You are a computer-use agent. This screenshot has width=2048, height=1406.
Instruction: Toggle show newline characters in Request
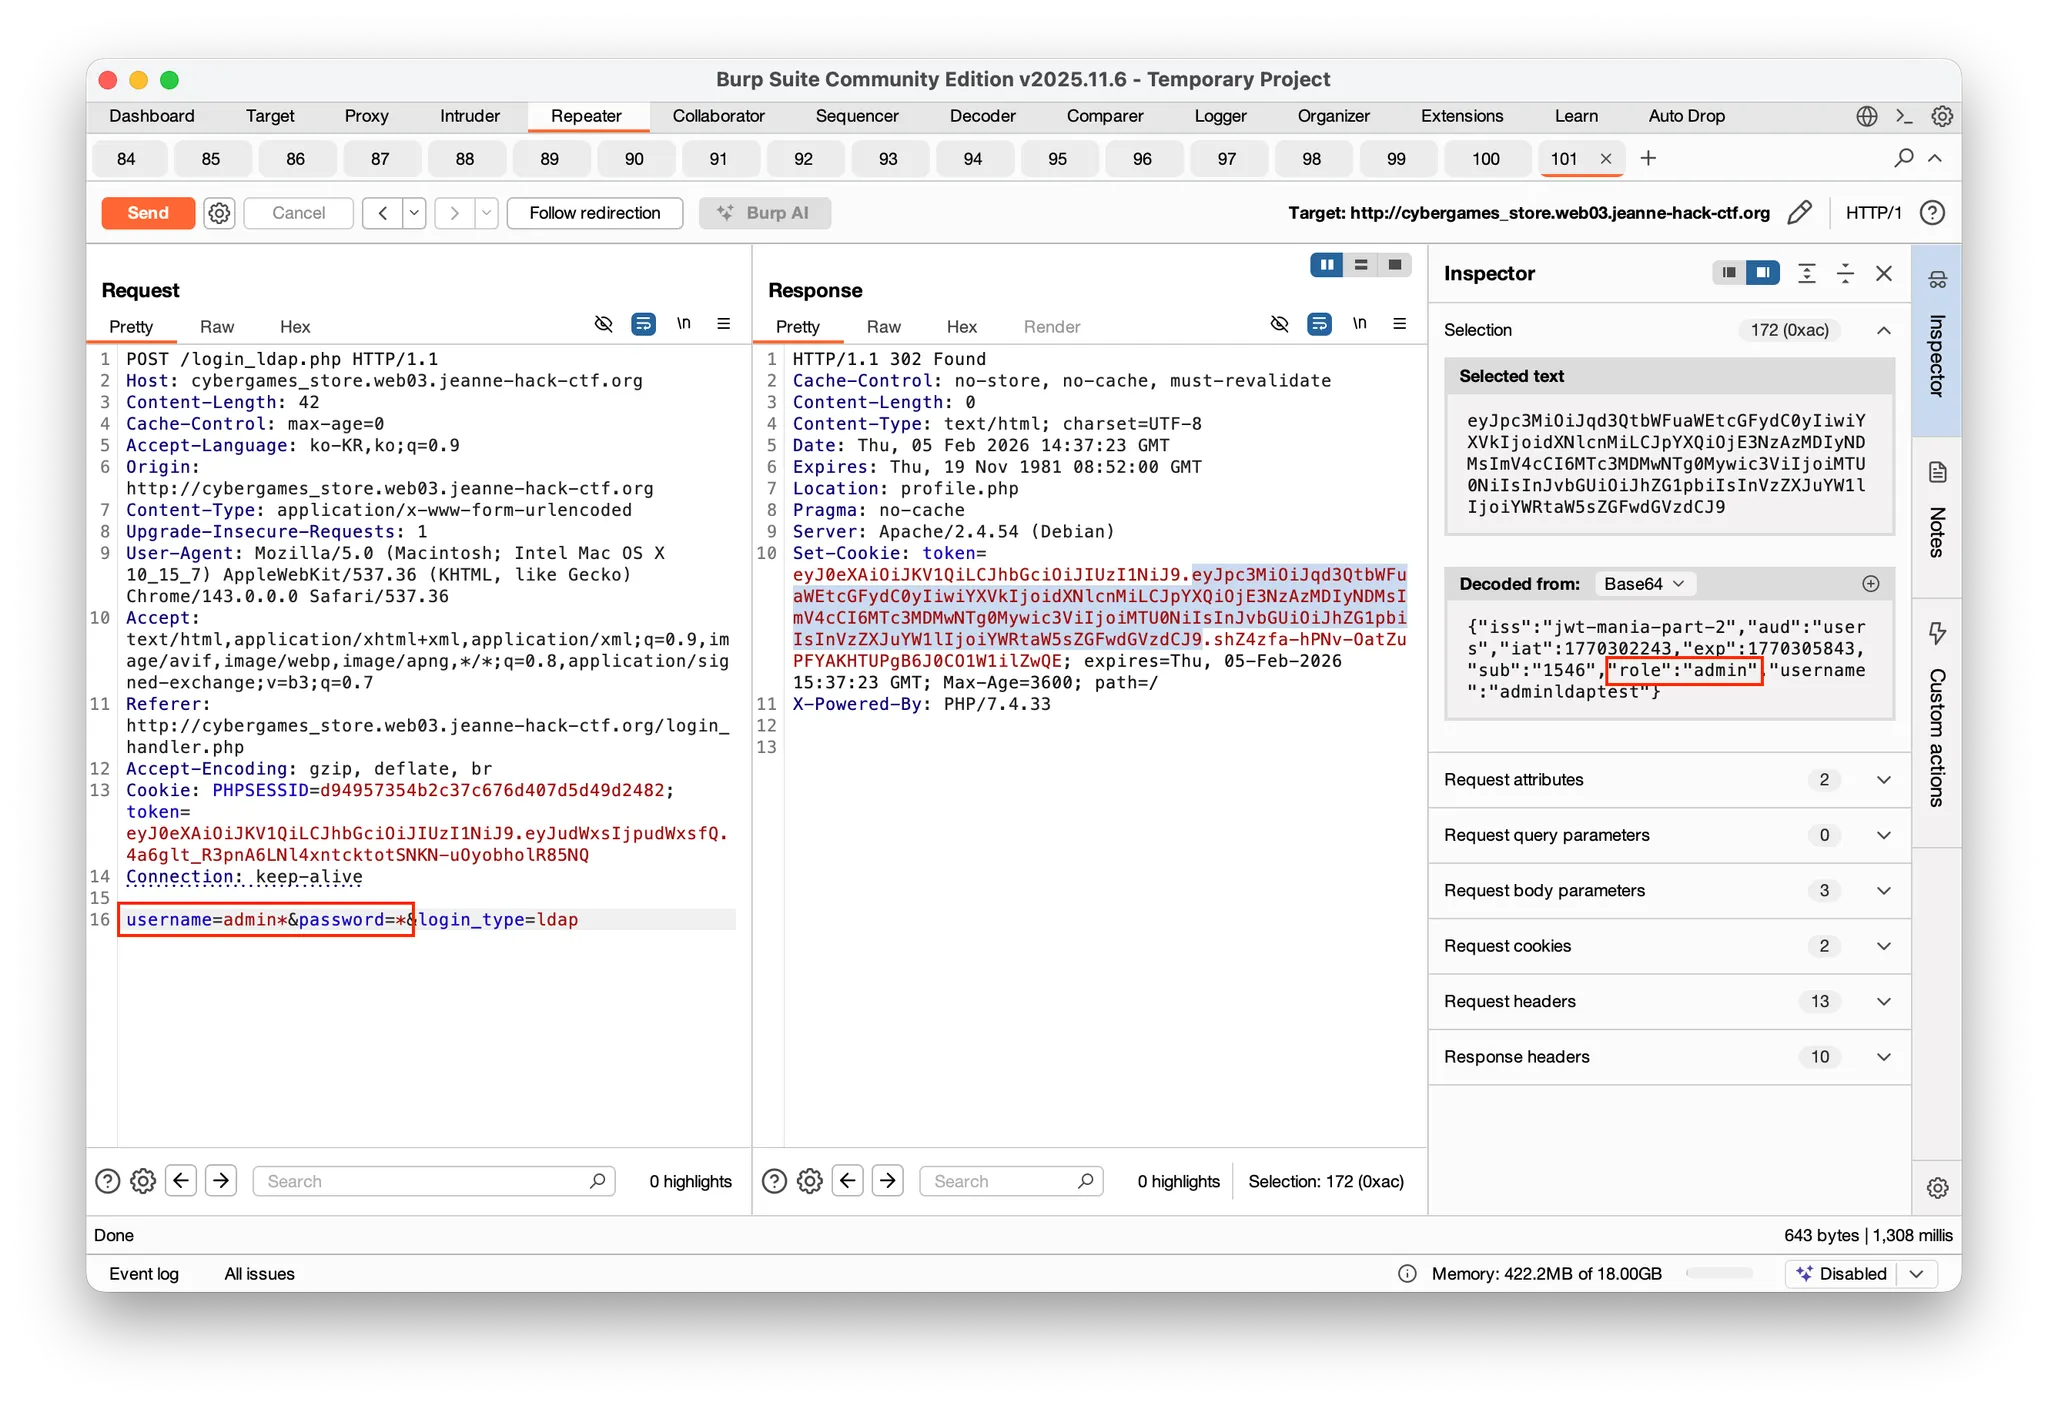tap(684, 324)
